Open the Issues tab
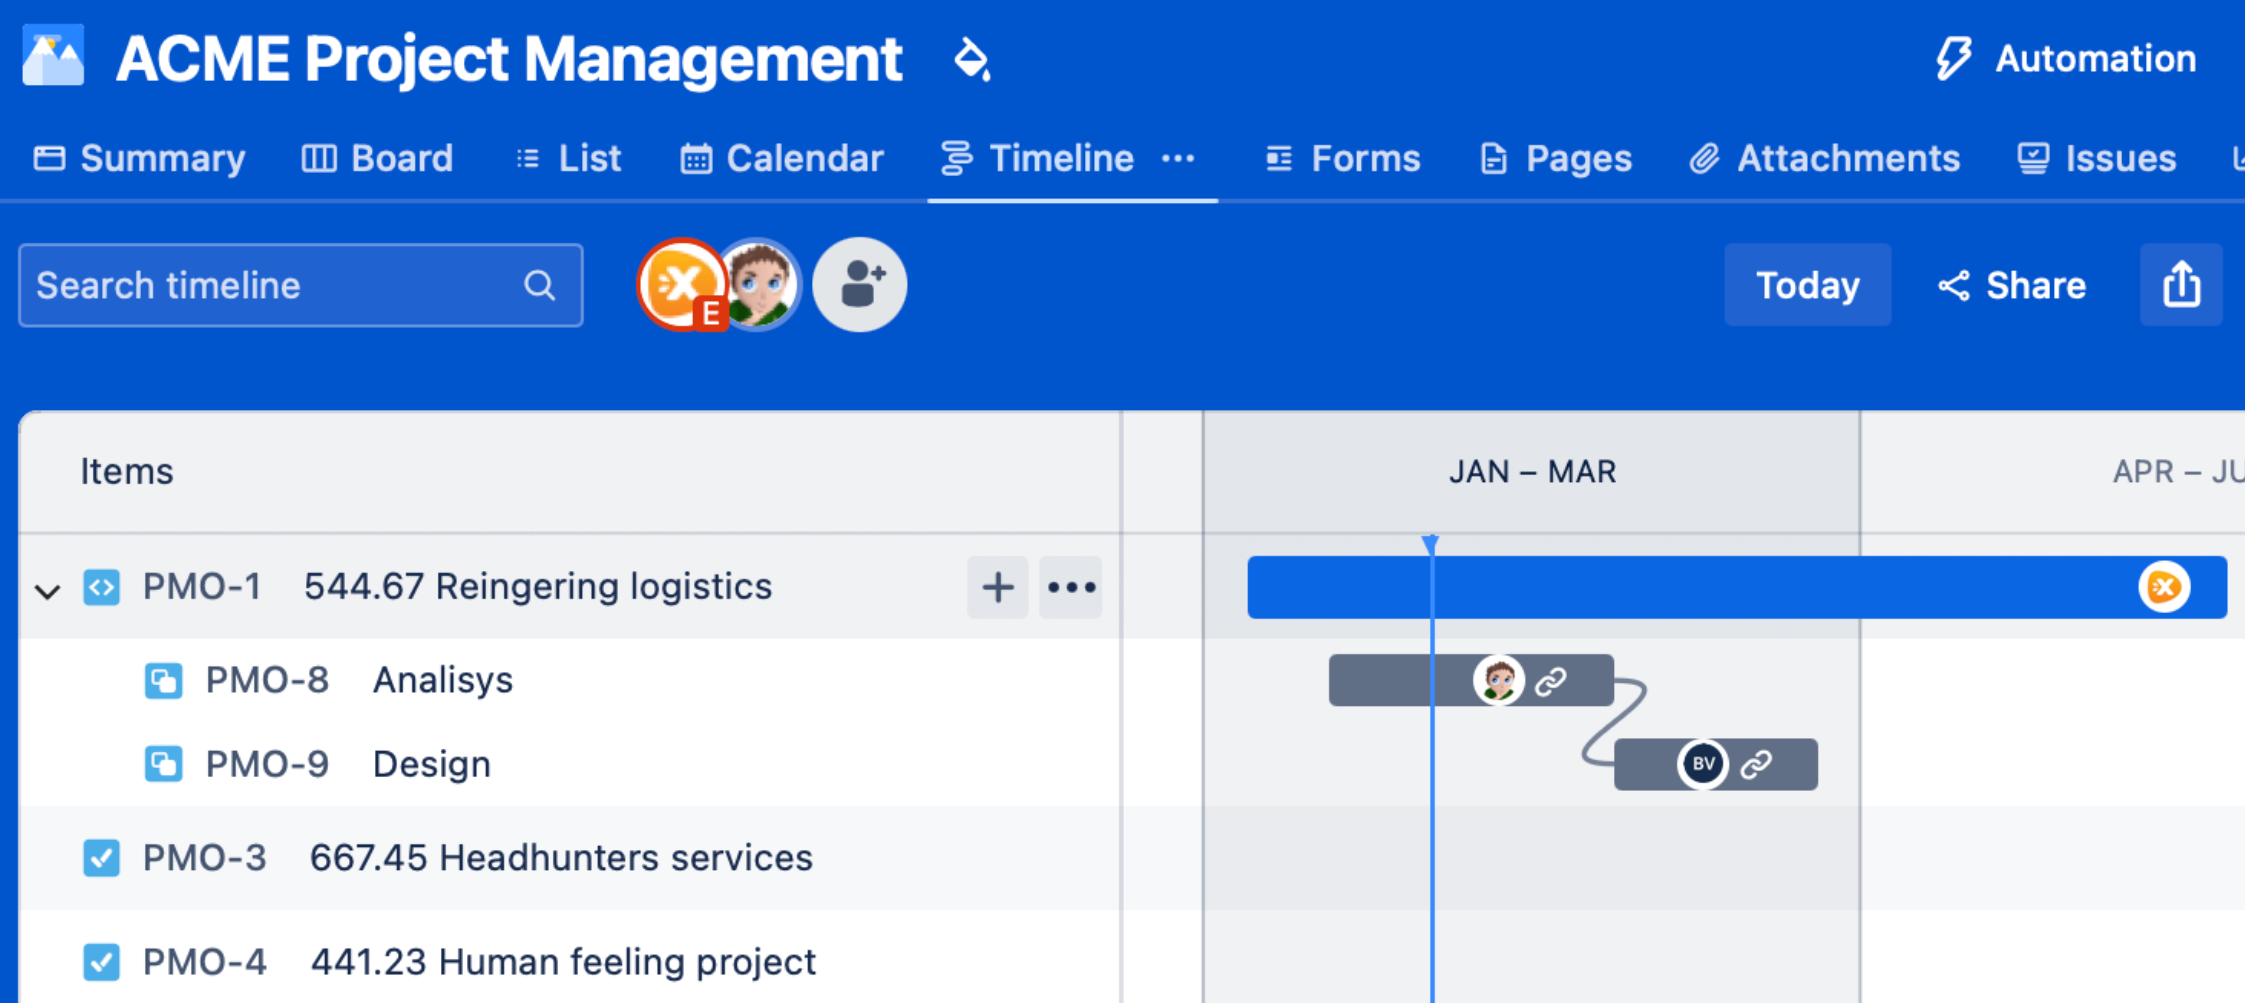 [2097, 158]
